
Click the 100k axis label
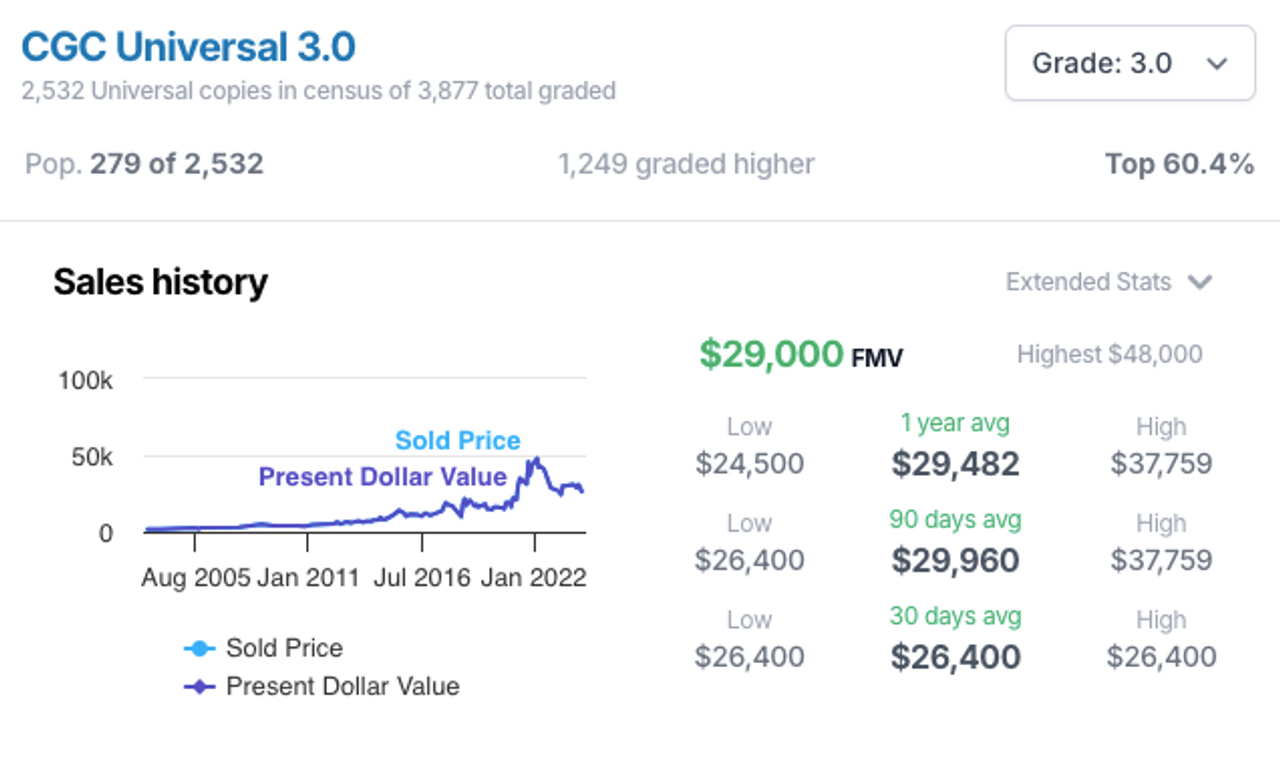(x=87, y=380)
